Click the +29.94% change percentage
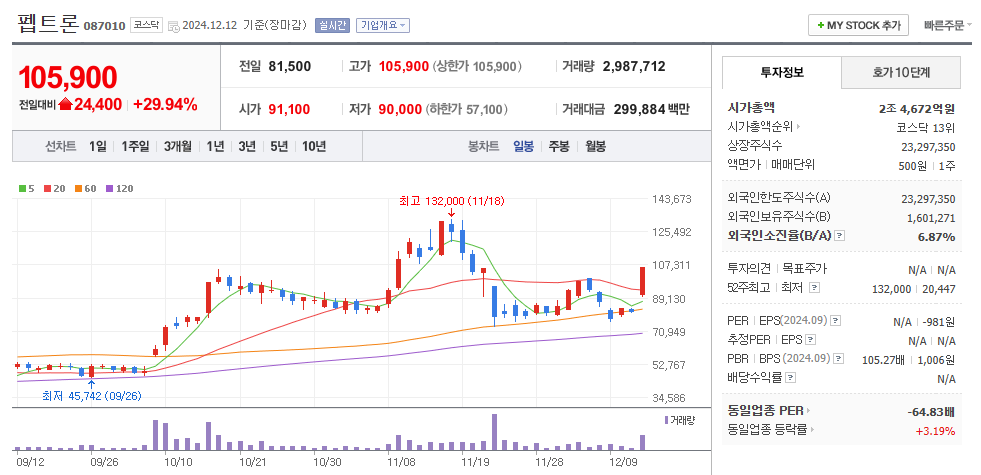Screen dimensions: 981x475 point(165,105)
